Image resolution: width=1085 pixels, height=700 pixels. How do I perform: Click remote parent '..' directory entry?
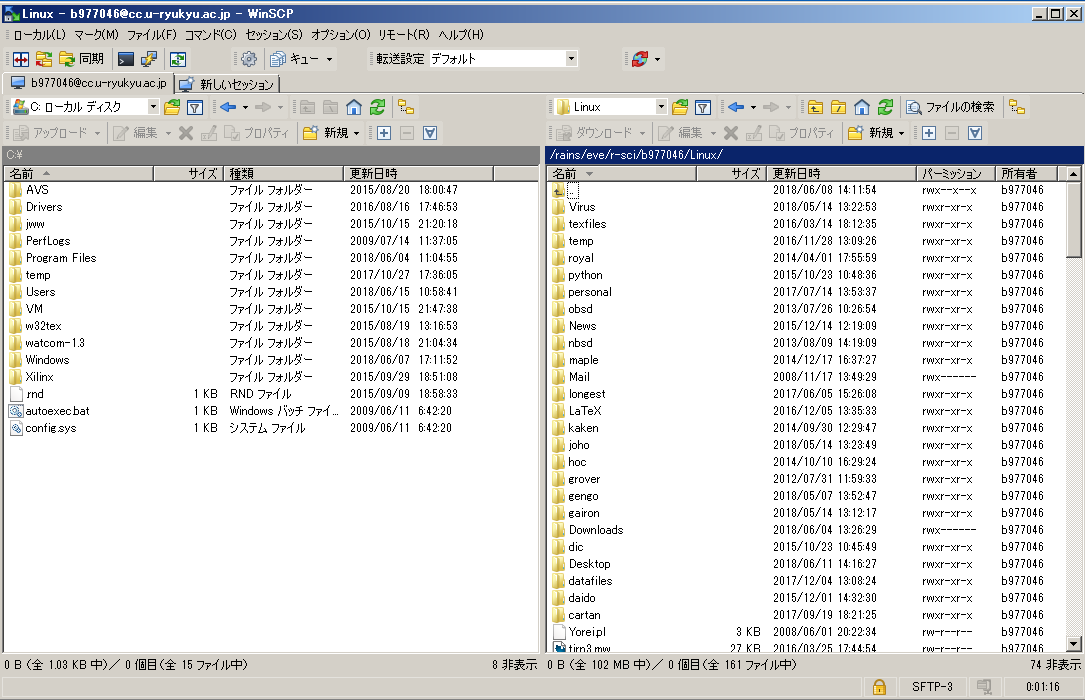[x=572, y=190]
